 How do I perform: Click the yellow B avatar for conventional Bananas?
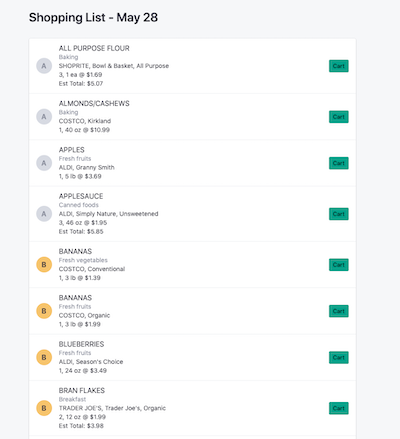(44, 265)
